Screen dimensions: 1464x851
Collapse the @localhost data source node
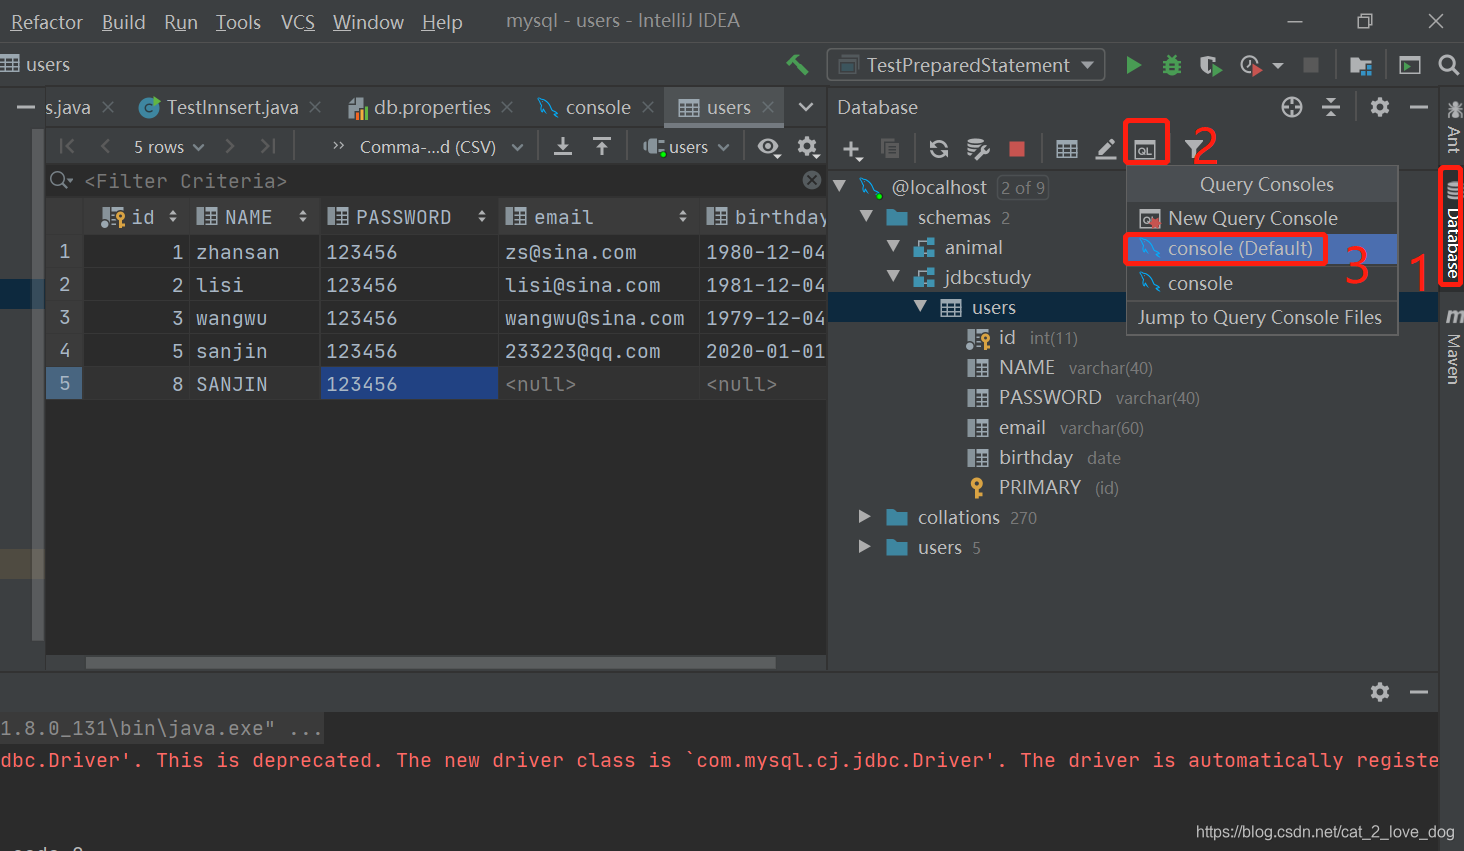pyautogui.click(x=840, y=186)
